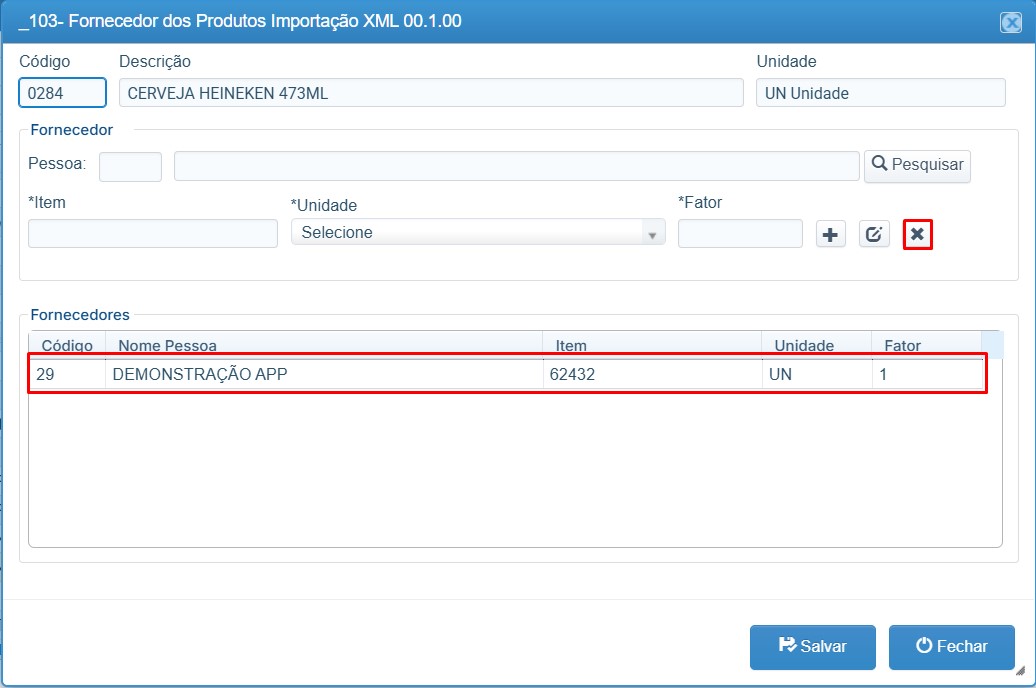Close the dialog using the title bar X
This screenshot has width=1036, height=688.
coord(1011,23)
